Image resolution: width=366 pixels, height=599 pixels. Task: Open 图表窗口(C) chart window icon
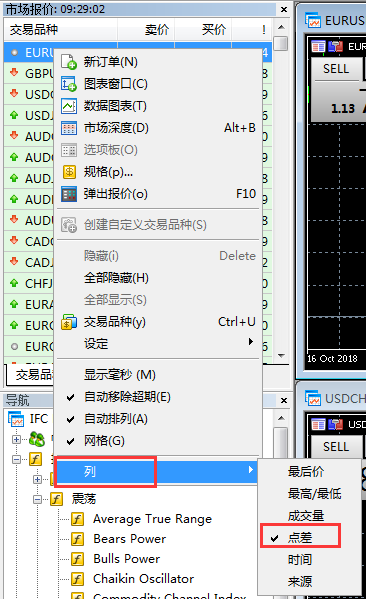[x=69, y=84]
